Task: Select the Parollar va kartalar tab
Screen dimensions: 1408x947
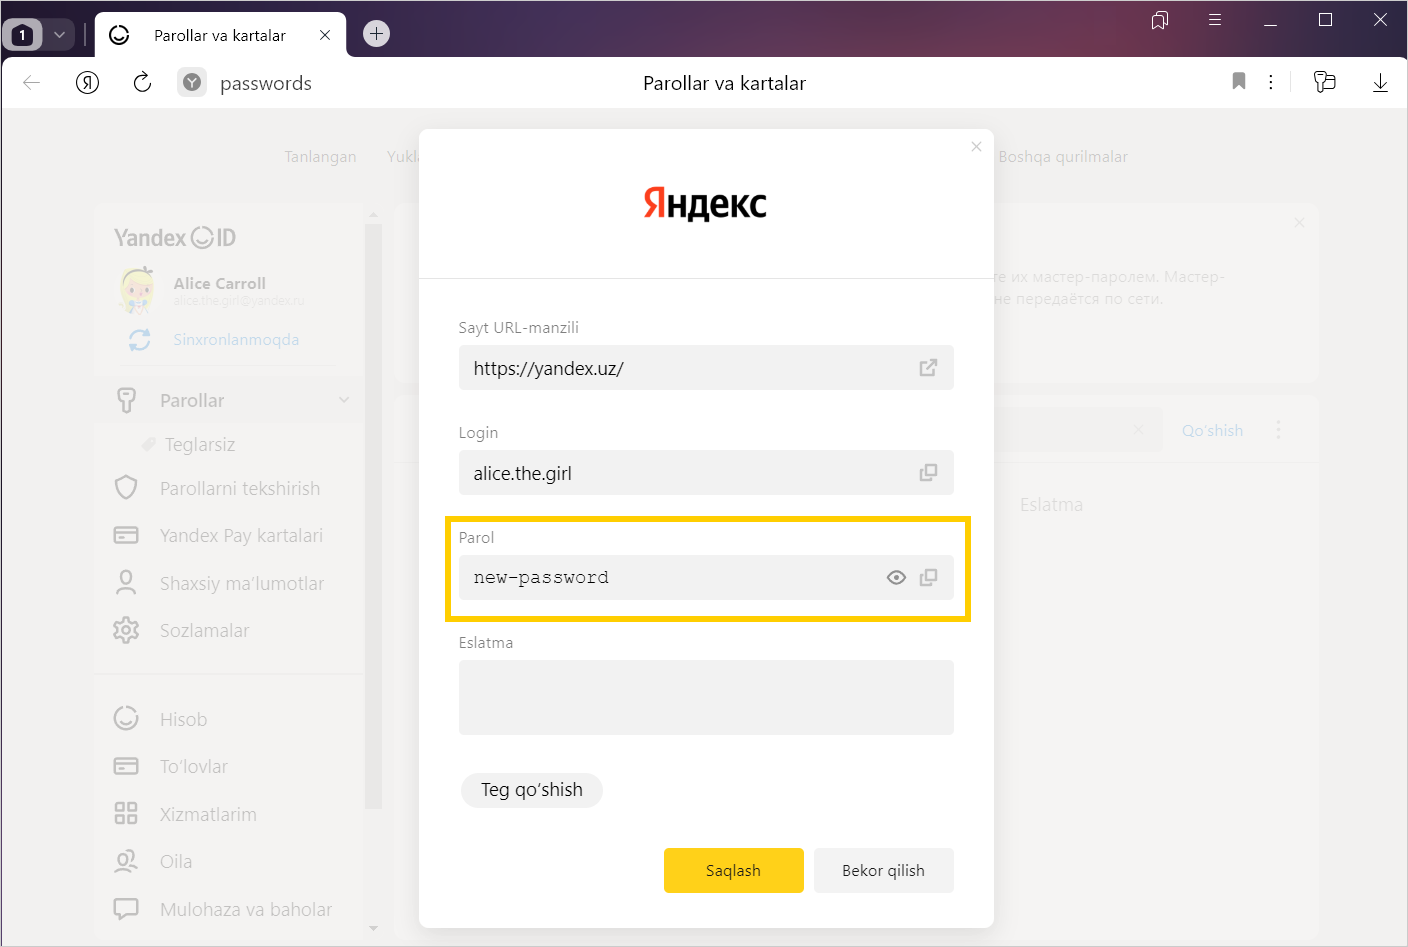Action: click(x=220, y=35)
